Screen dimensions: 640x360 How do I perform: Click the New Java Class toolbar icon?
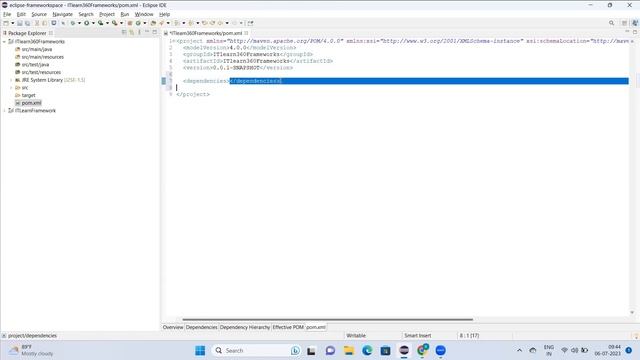[138, 23]
